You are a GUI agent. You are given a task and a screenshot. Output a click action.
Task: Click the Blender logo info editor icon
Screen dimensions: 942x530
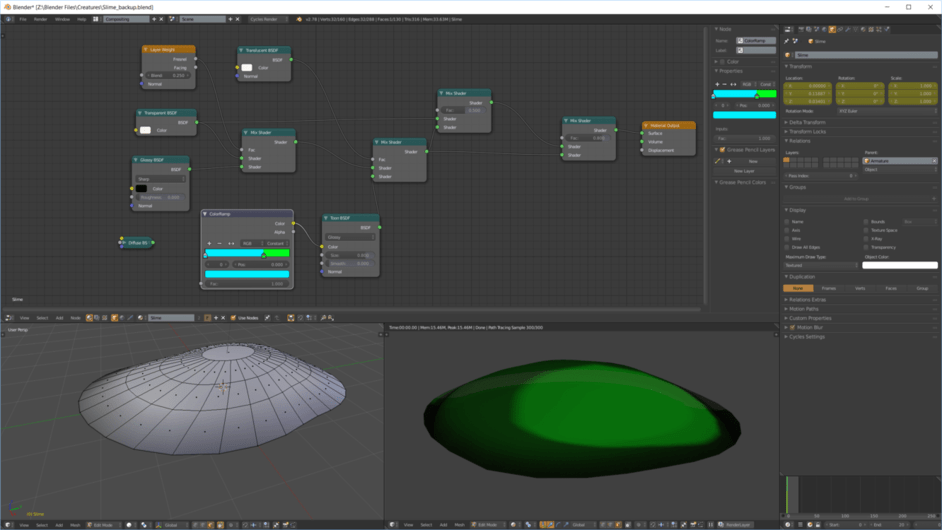(x=9, y=19)
